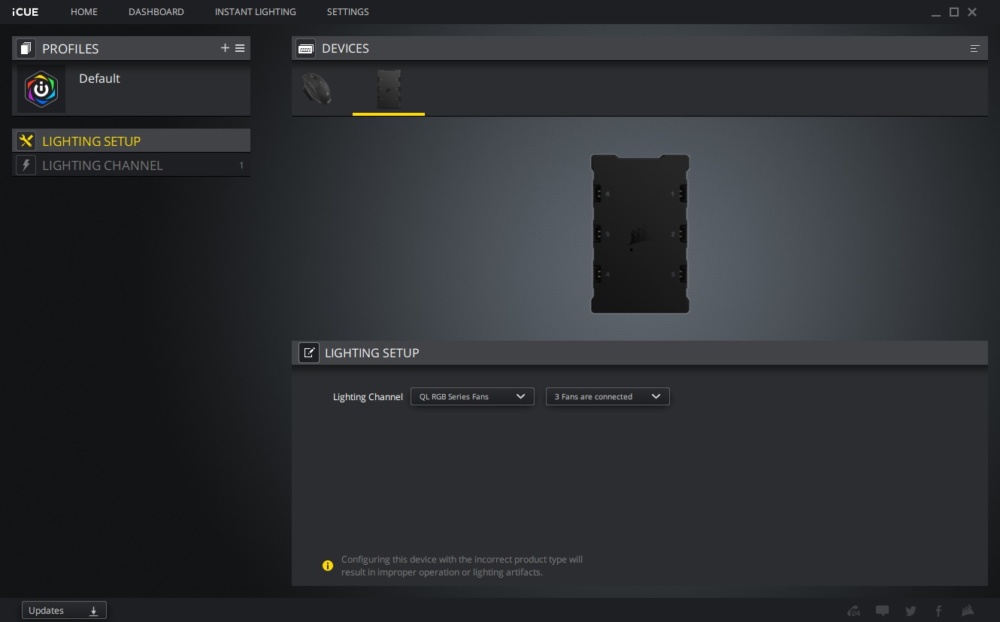Open QL RGB Series Fans dropdown
Viewport: 1000px width, 622px height.
tap(472, 396)
